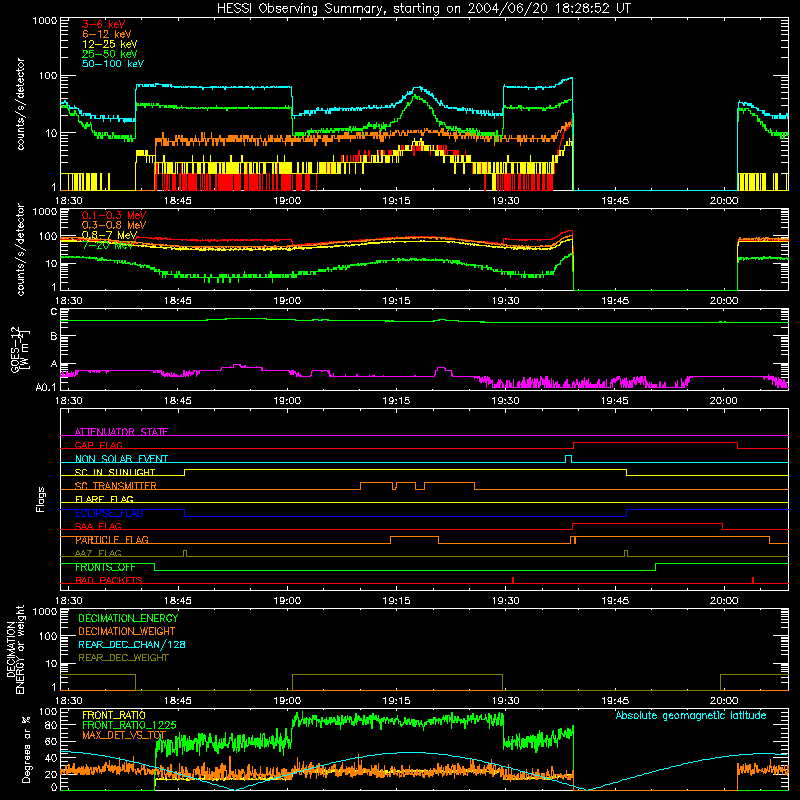The width and height of the screenshot is (800, 800).
Task: Click the HESSI Observing Summary title text
Action: tap(424, 9)
